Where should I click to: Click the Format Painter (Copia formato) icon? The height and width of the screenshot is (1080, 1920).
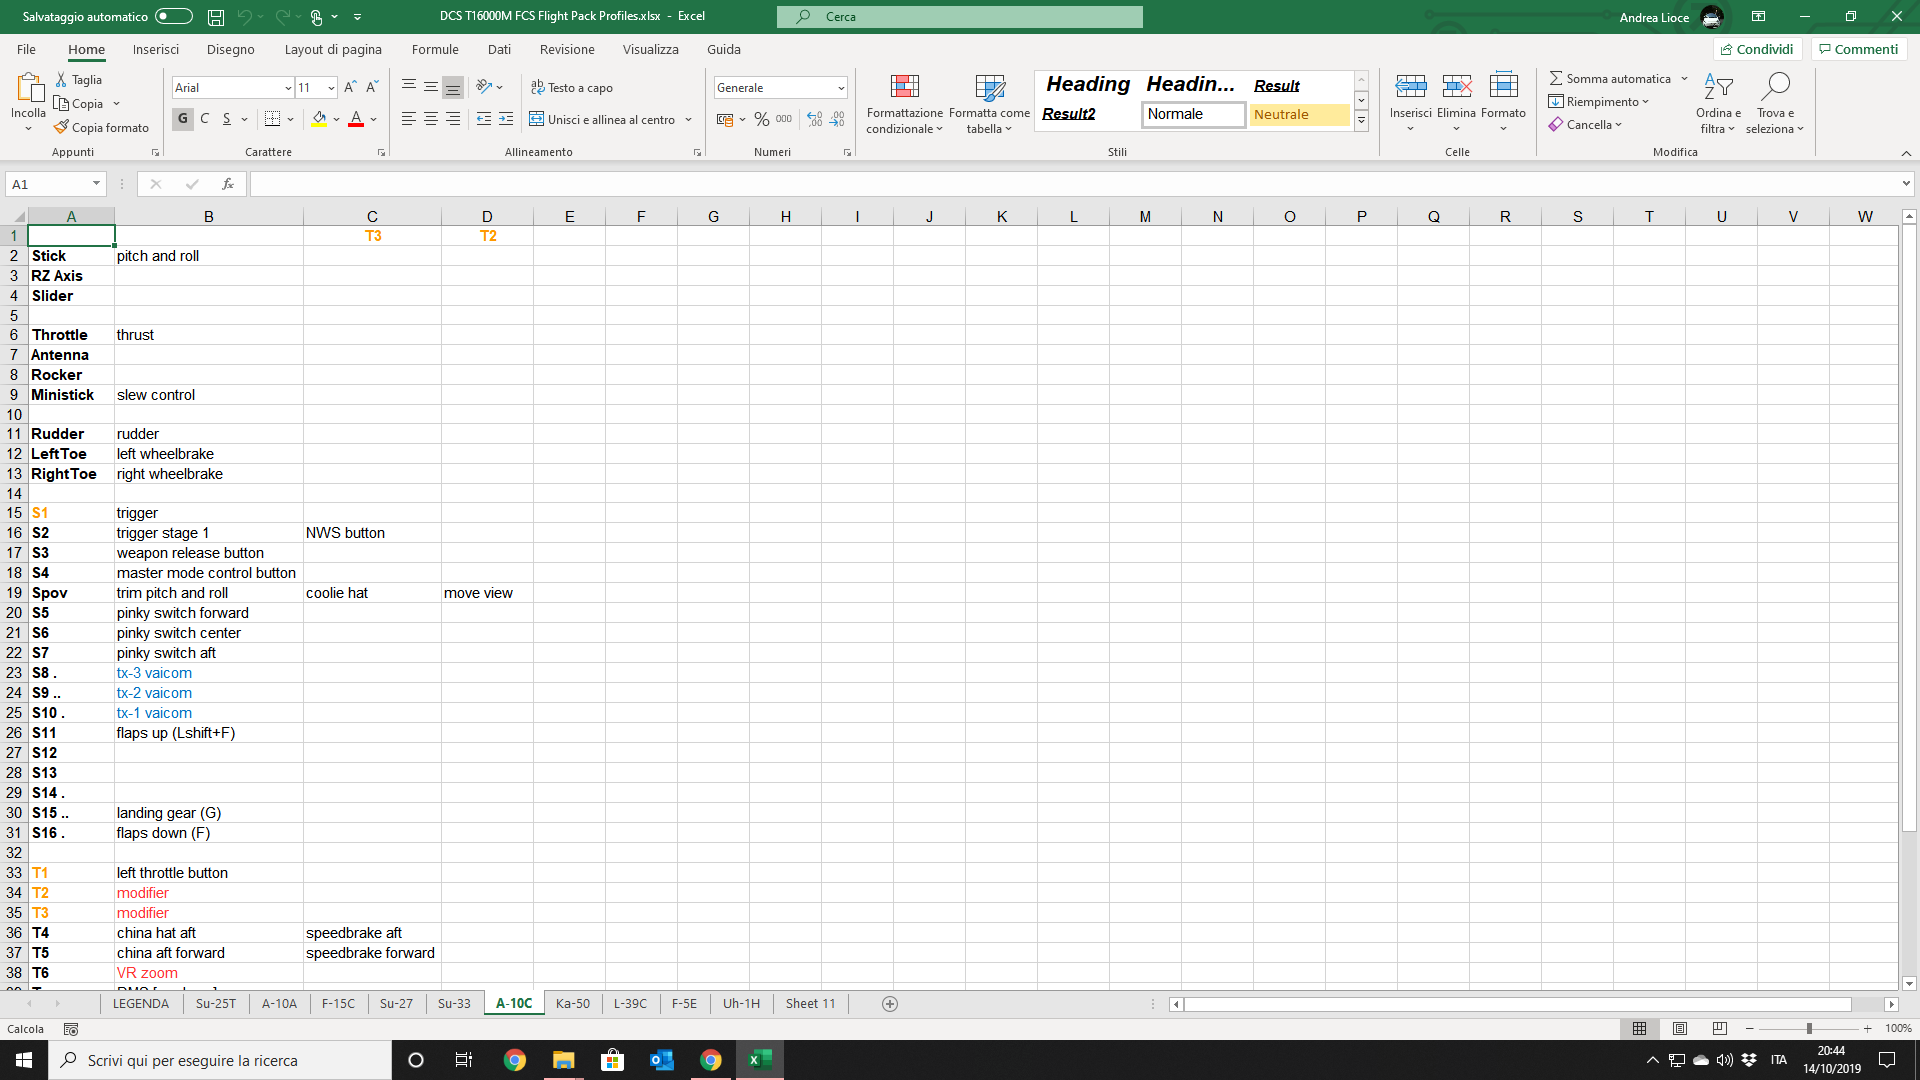pyautogui.click(x=62, y=127)
